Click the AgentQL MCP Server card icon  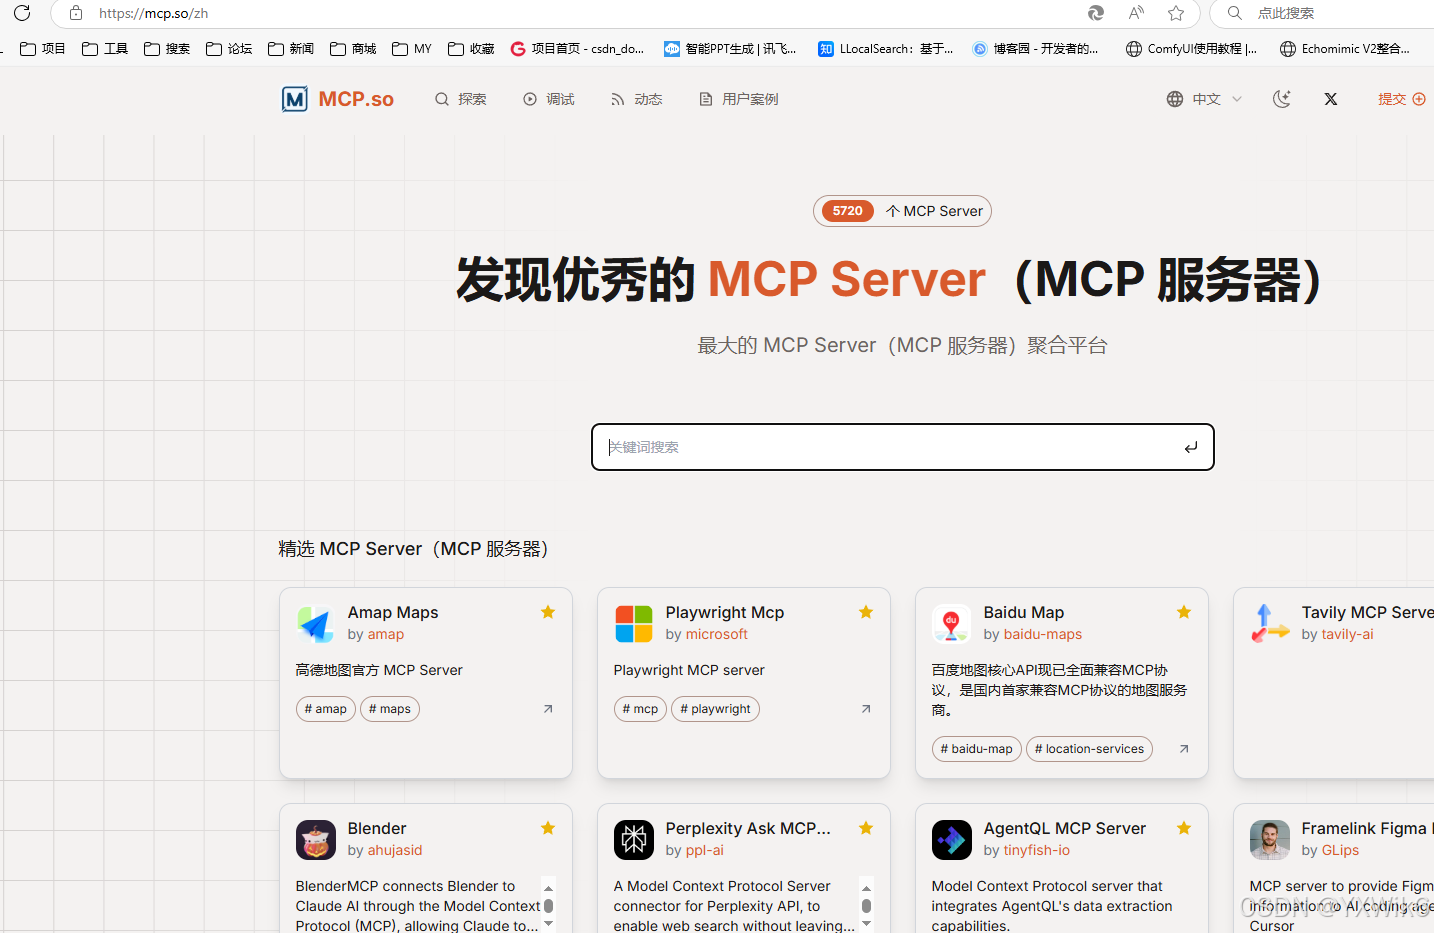point(951,840)
